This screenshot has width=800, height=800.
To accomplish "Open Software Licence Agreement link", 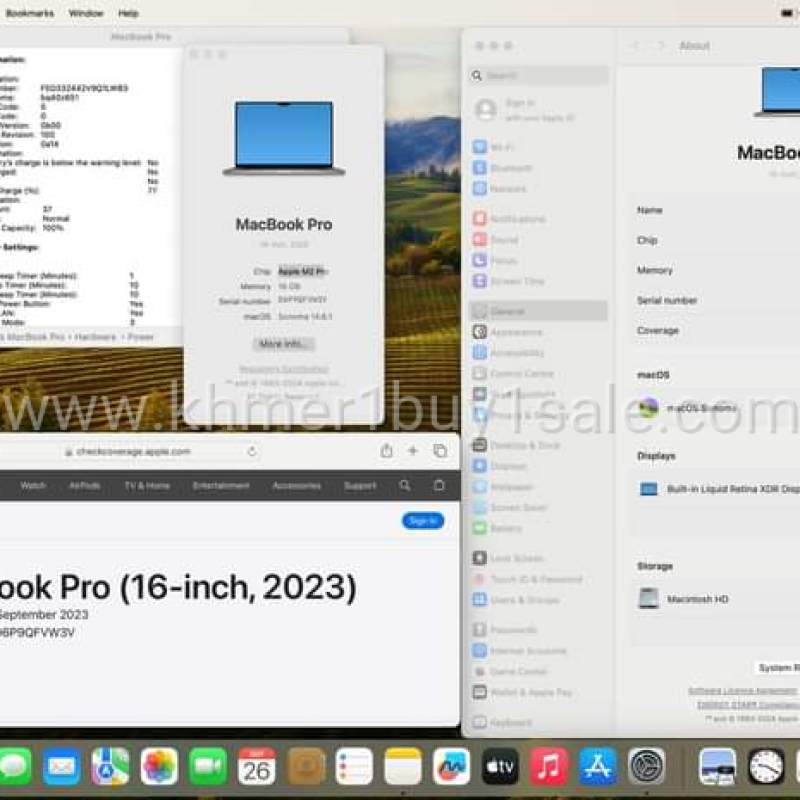I will 742,691.
